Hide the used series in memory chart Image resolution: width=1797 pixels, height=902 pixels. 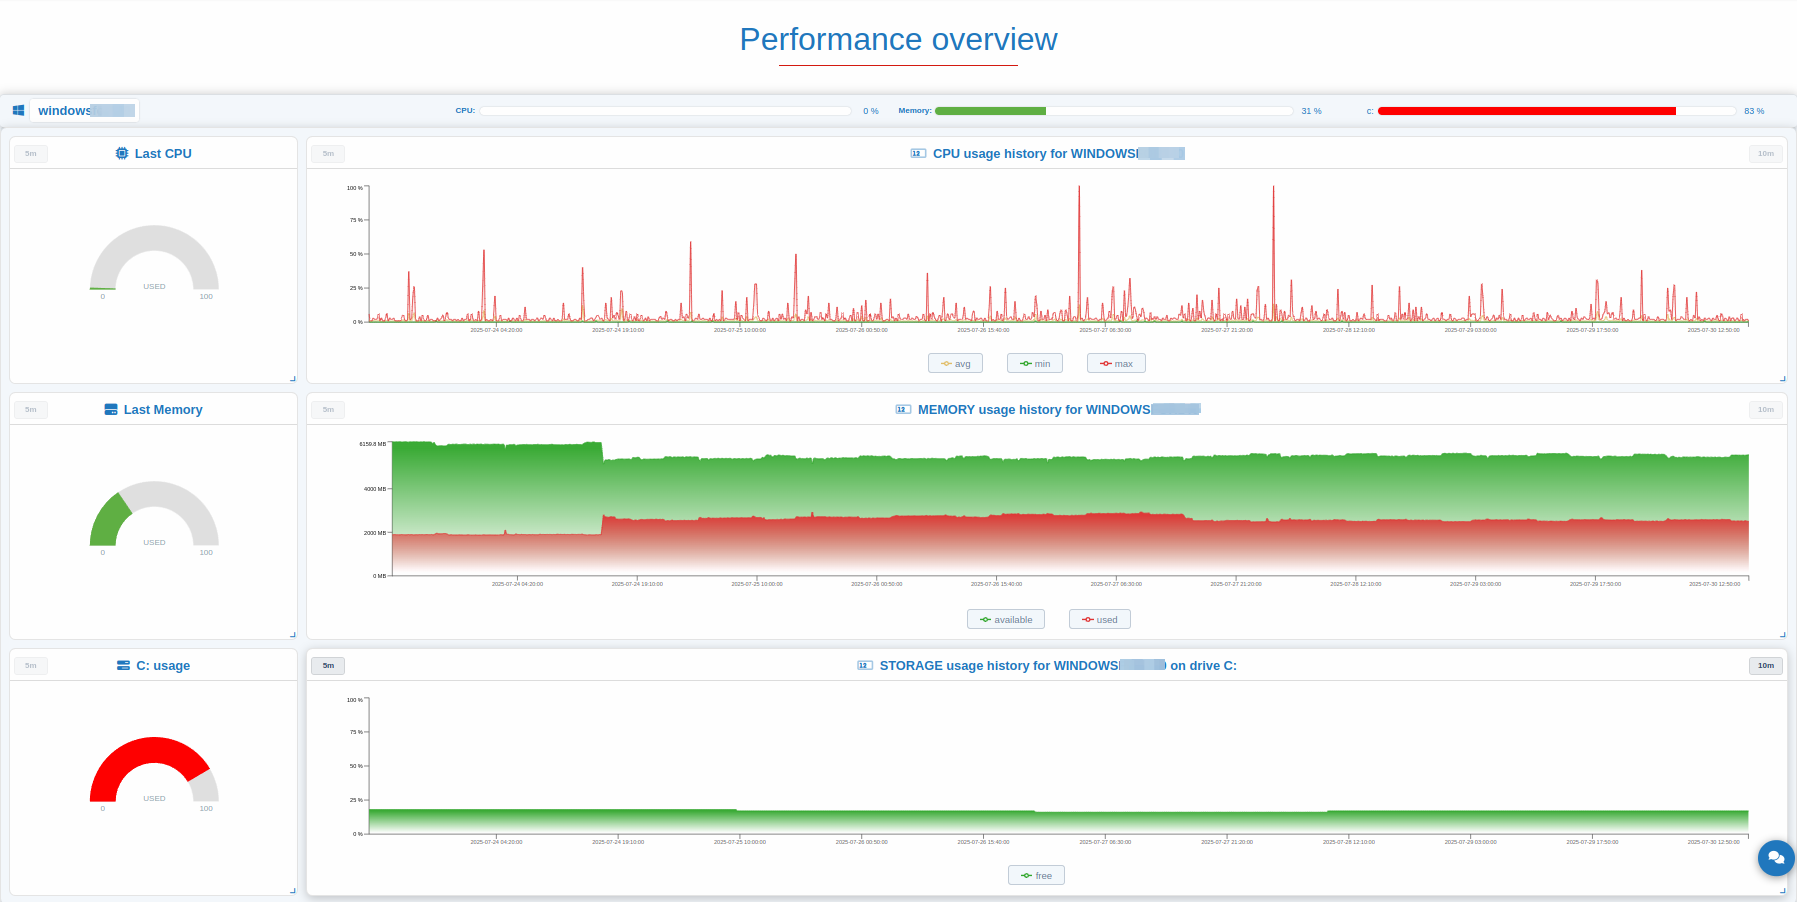click(x=1100, y=620)
